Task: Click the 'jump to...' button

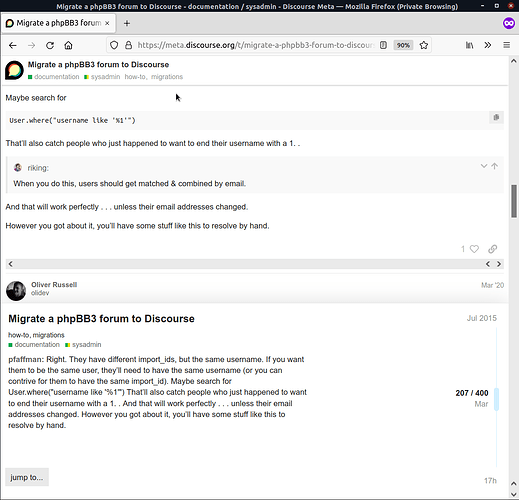Action: click(27, 477)
